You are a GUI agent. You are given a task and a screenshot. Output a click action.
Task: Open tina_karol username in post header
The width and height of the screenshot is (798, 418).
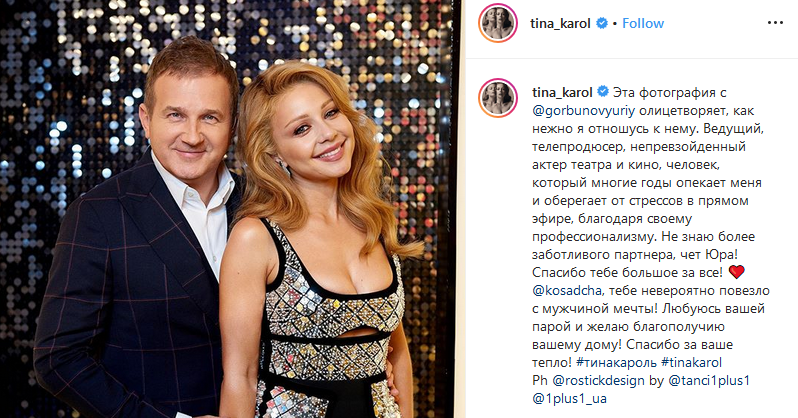click(560, 23)
